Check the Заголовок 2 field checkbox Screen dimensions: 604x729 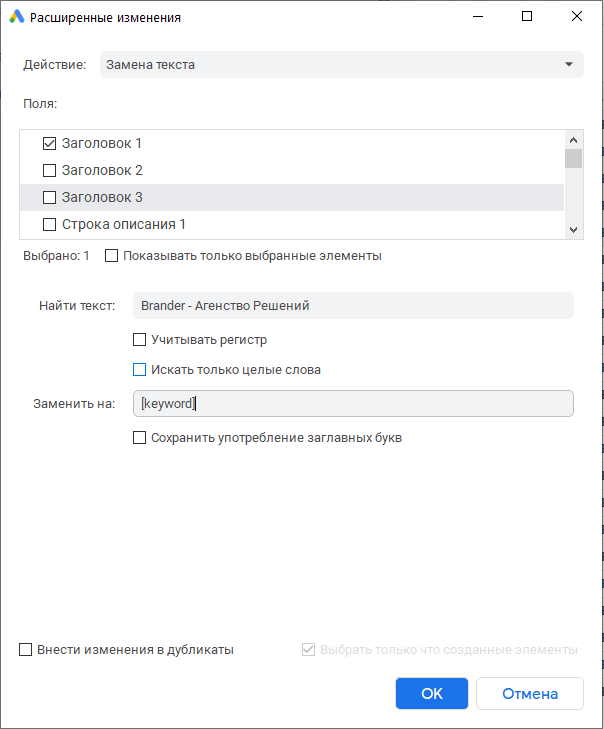(x=49, y=170)
